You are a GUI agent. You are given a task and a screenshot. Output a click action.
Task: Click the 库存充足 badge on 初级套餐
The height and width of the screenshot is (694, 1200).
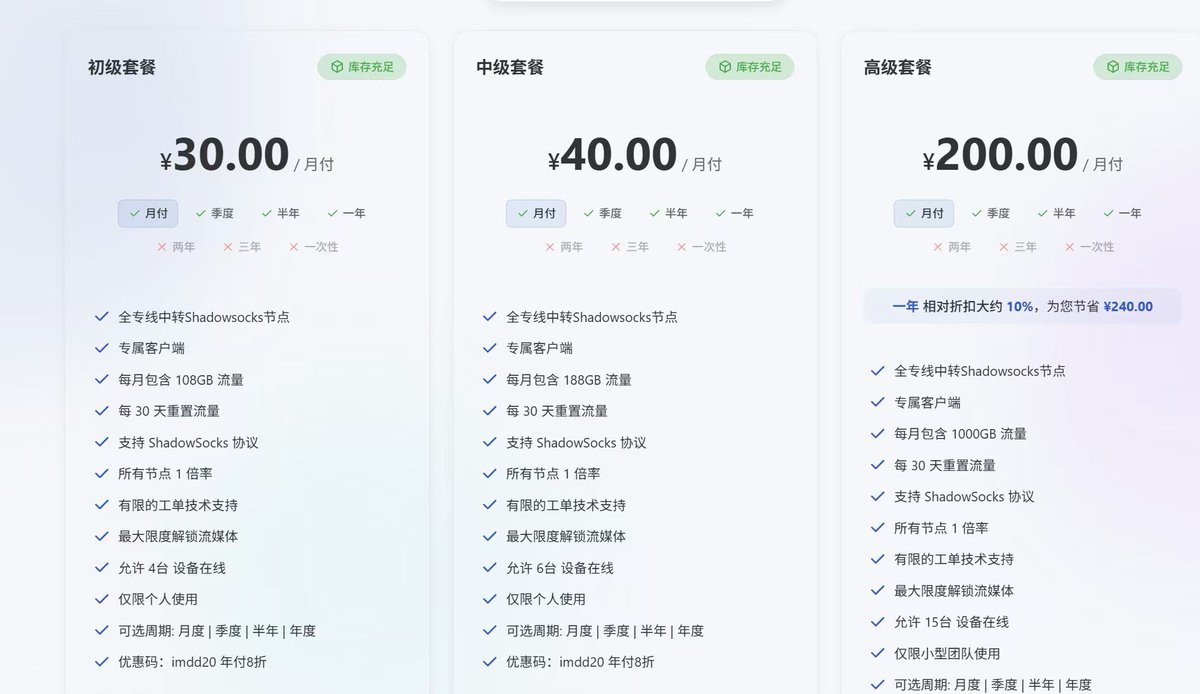[362, 67]
